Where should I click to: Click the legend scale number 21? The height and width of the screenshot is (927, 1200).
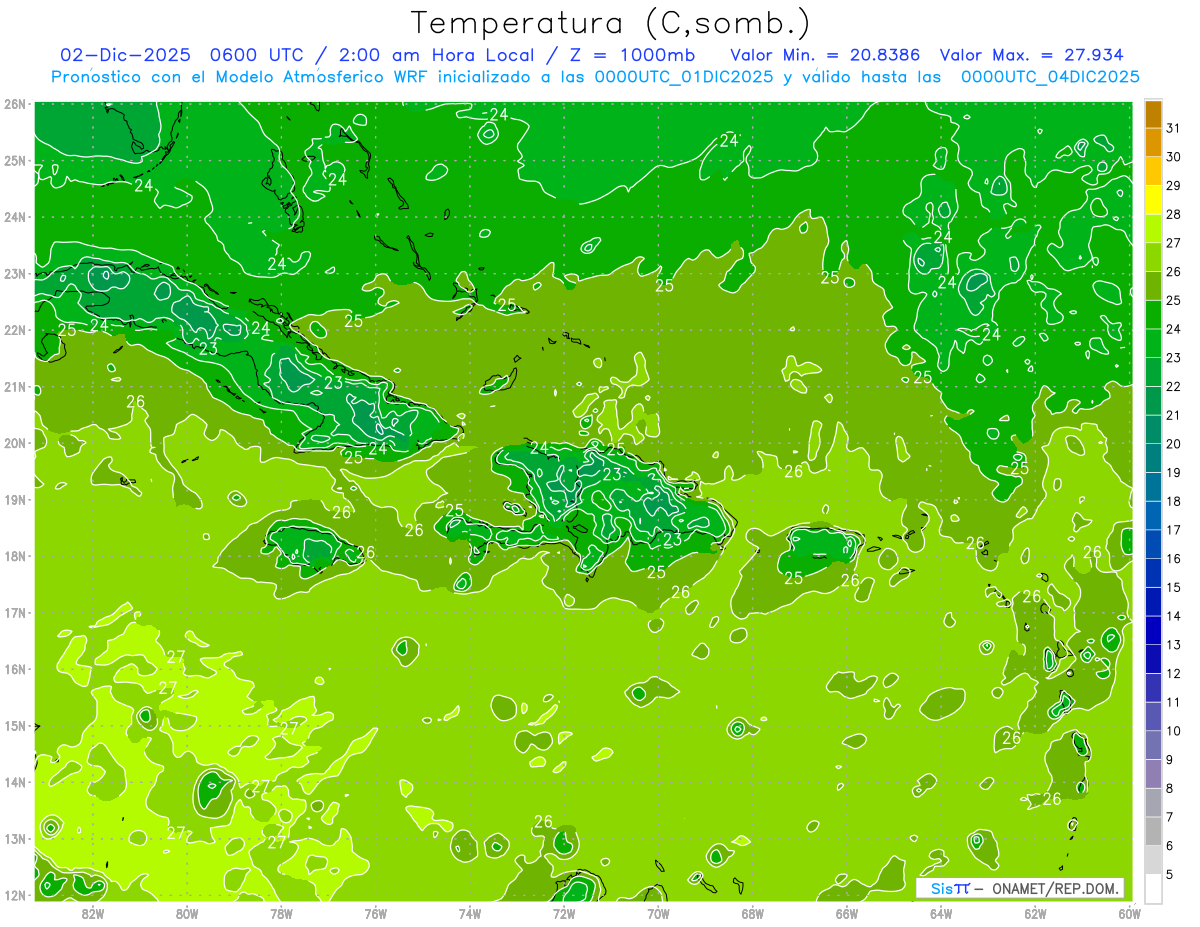pyautogui.click(x=1173, y=415)
